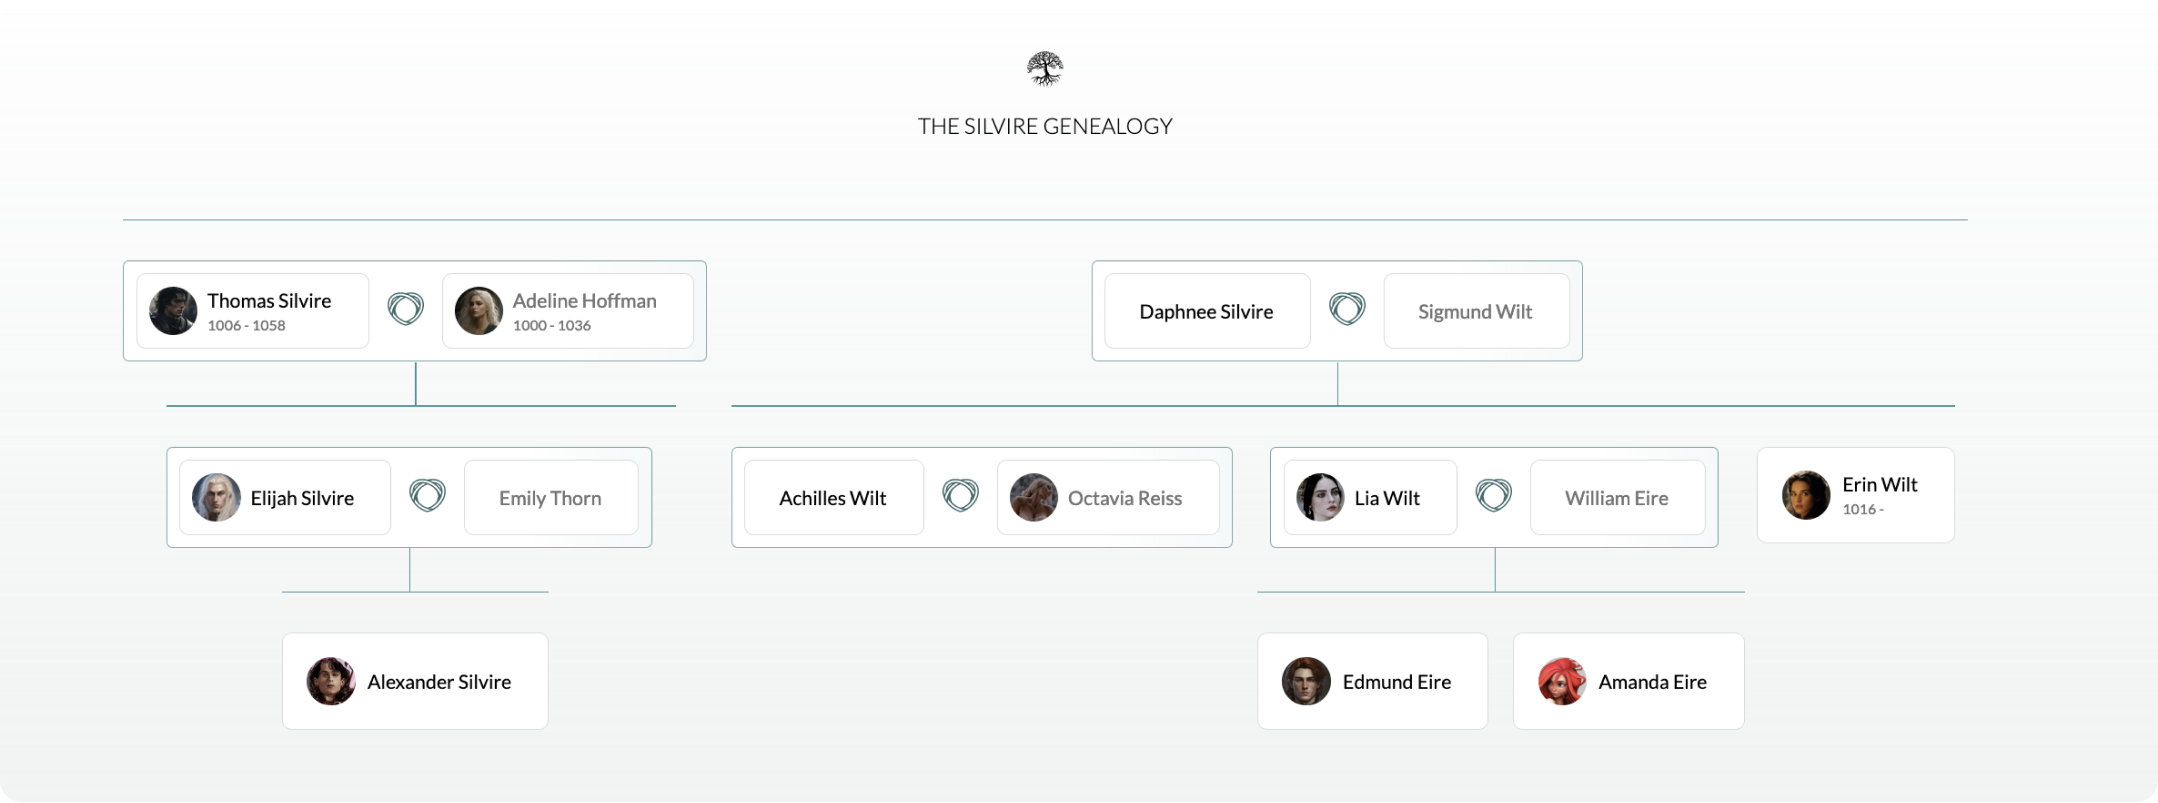This screenshot has width=2158, height=803.
Task: Open the William Eire card
Action: point(1616,498)
